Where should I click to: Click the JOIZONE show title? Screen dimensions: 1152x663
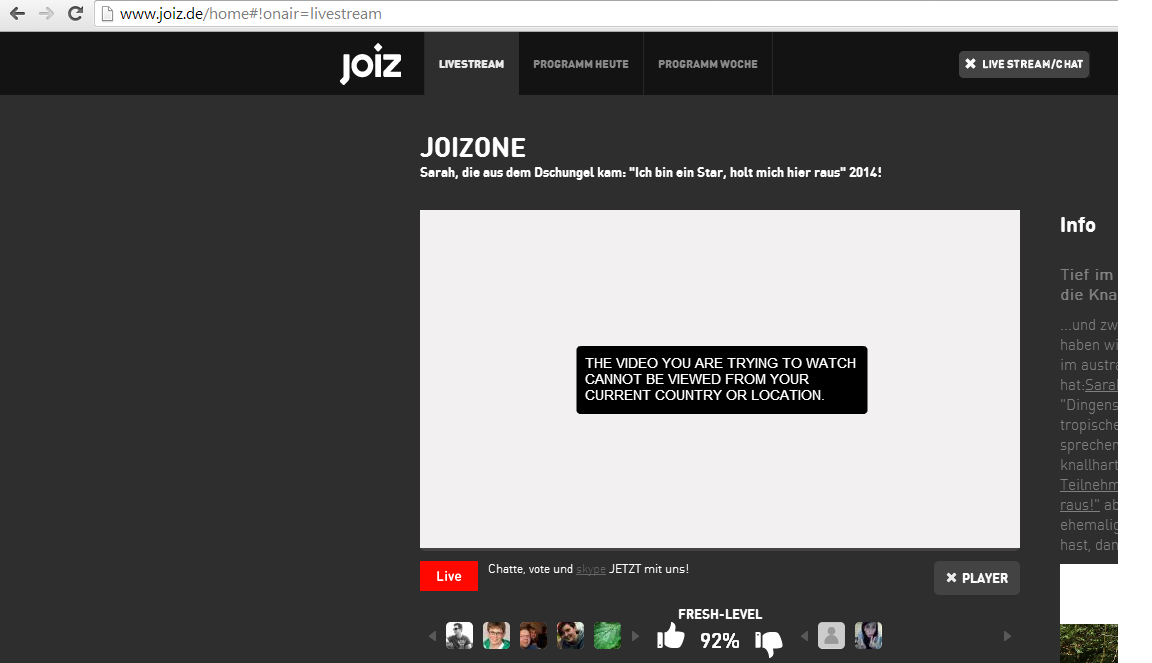click(472, 148)
